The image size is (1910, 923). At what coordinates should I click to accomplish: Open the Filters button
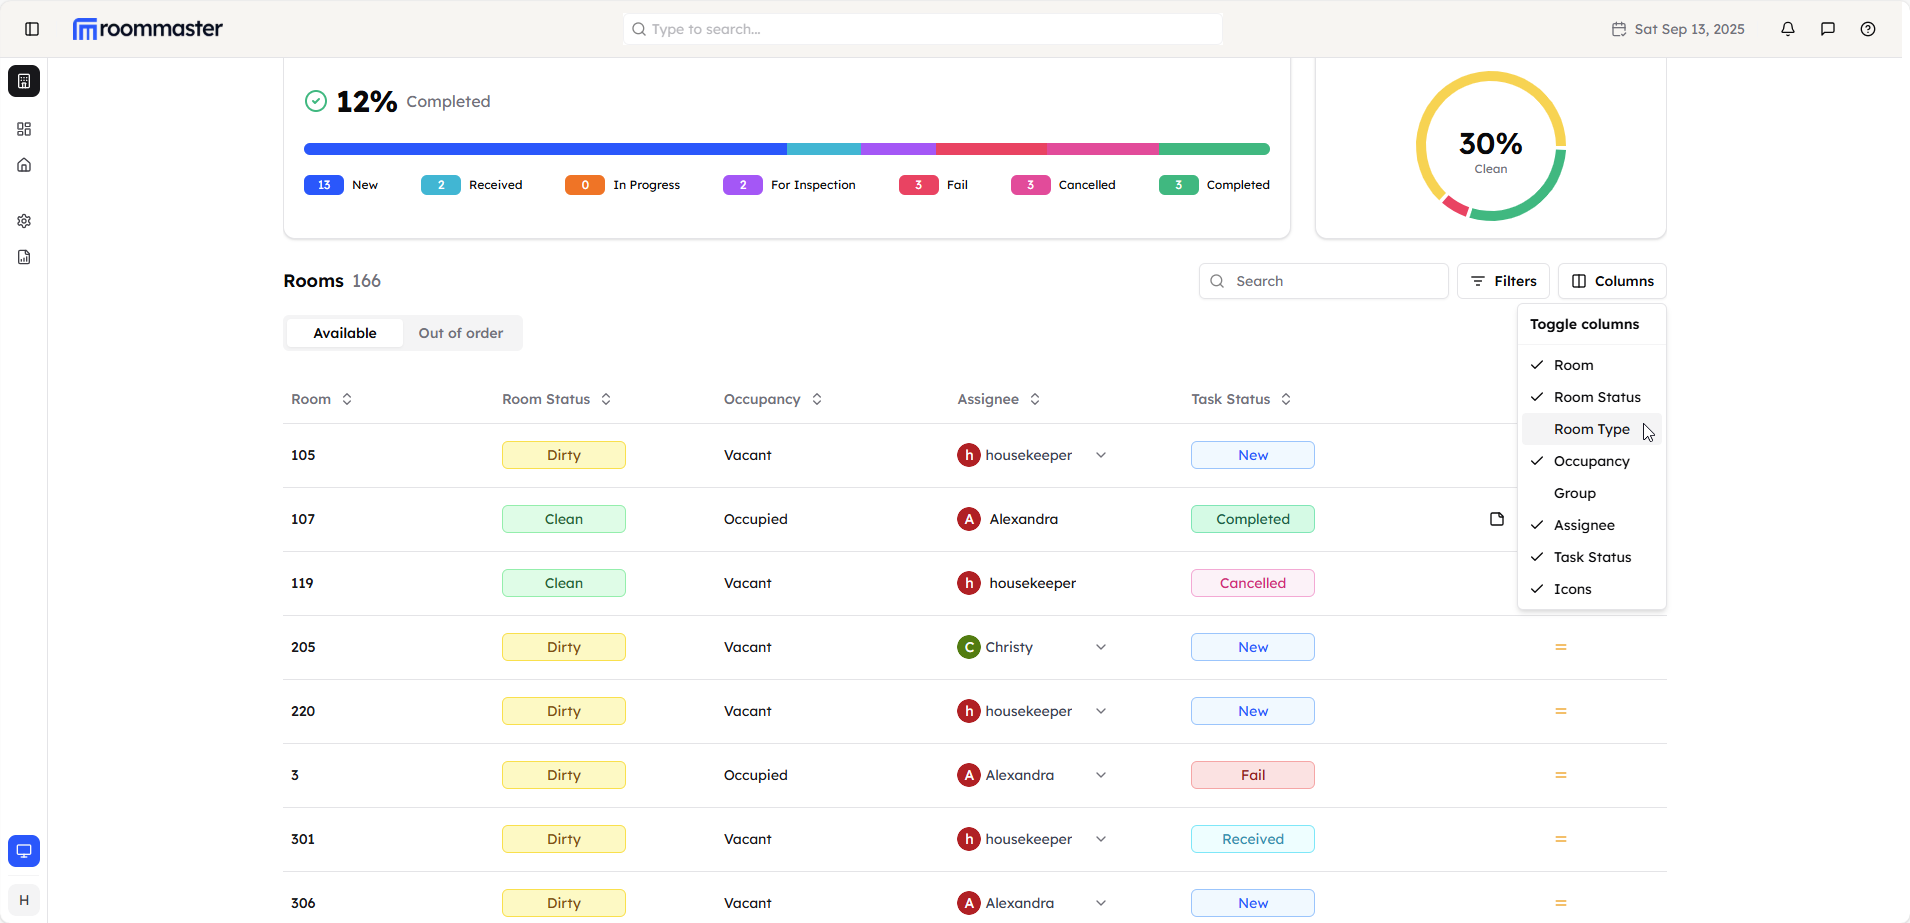[1503, 281]
